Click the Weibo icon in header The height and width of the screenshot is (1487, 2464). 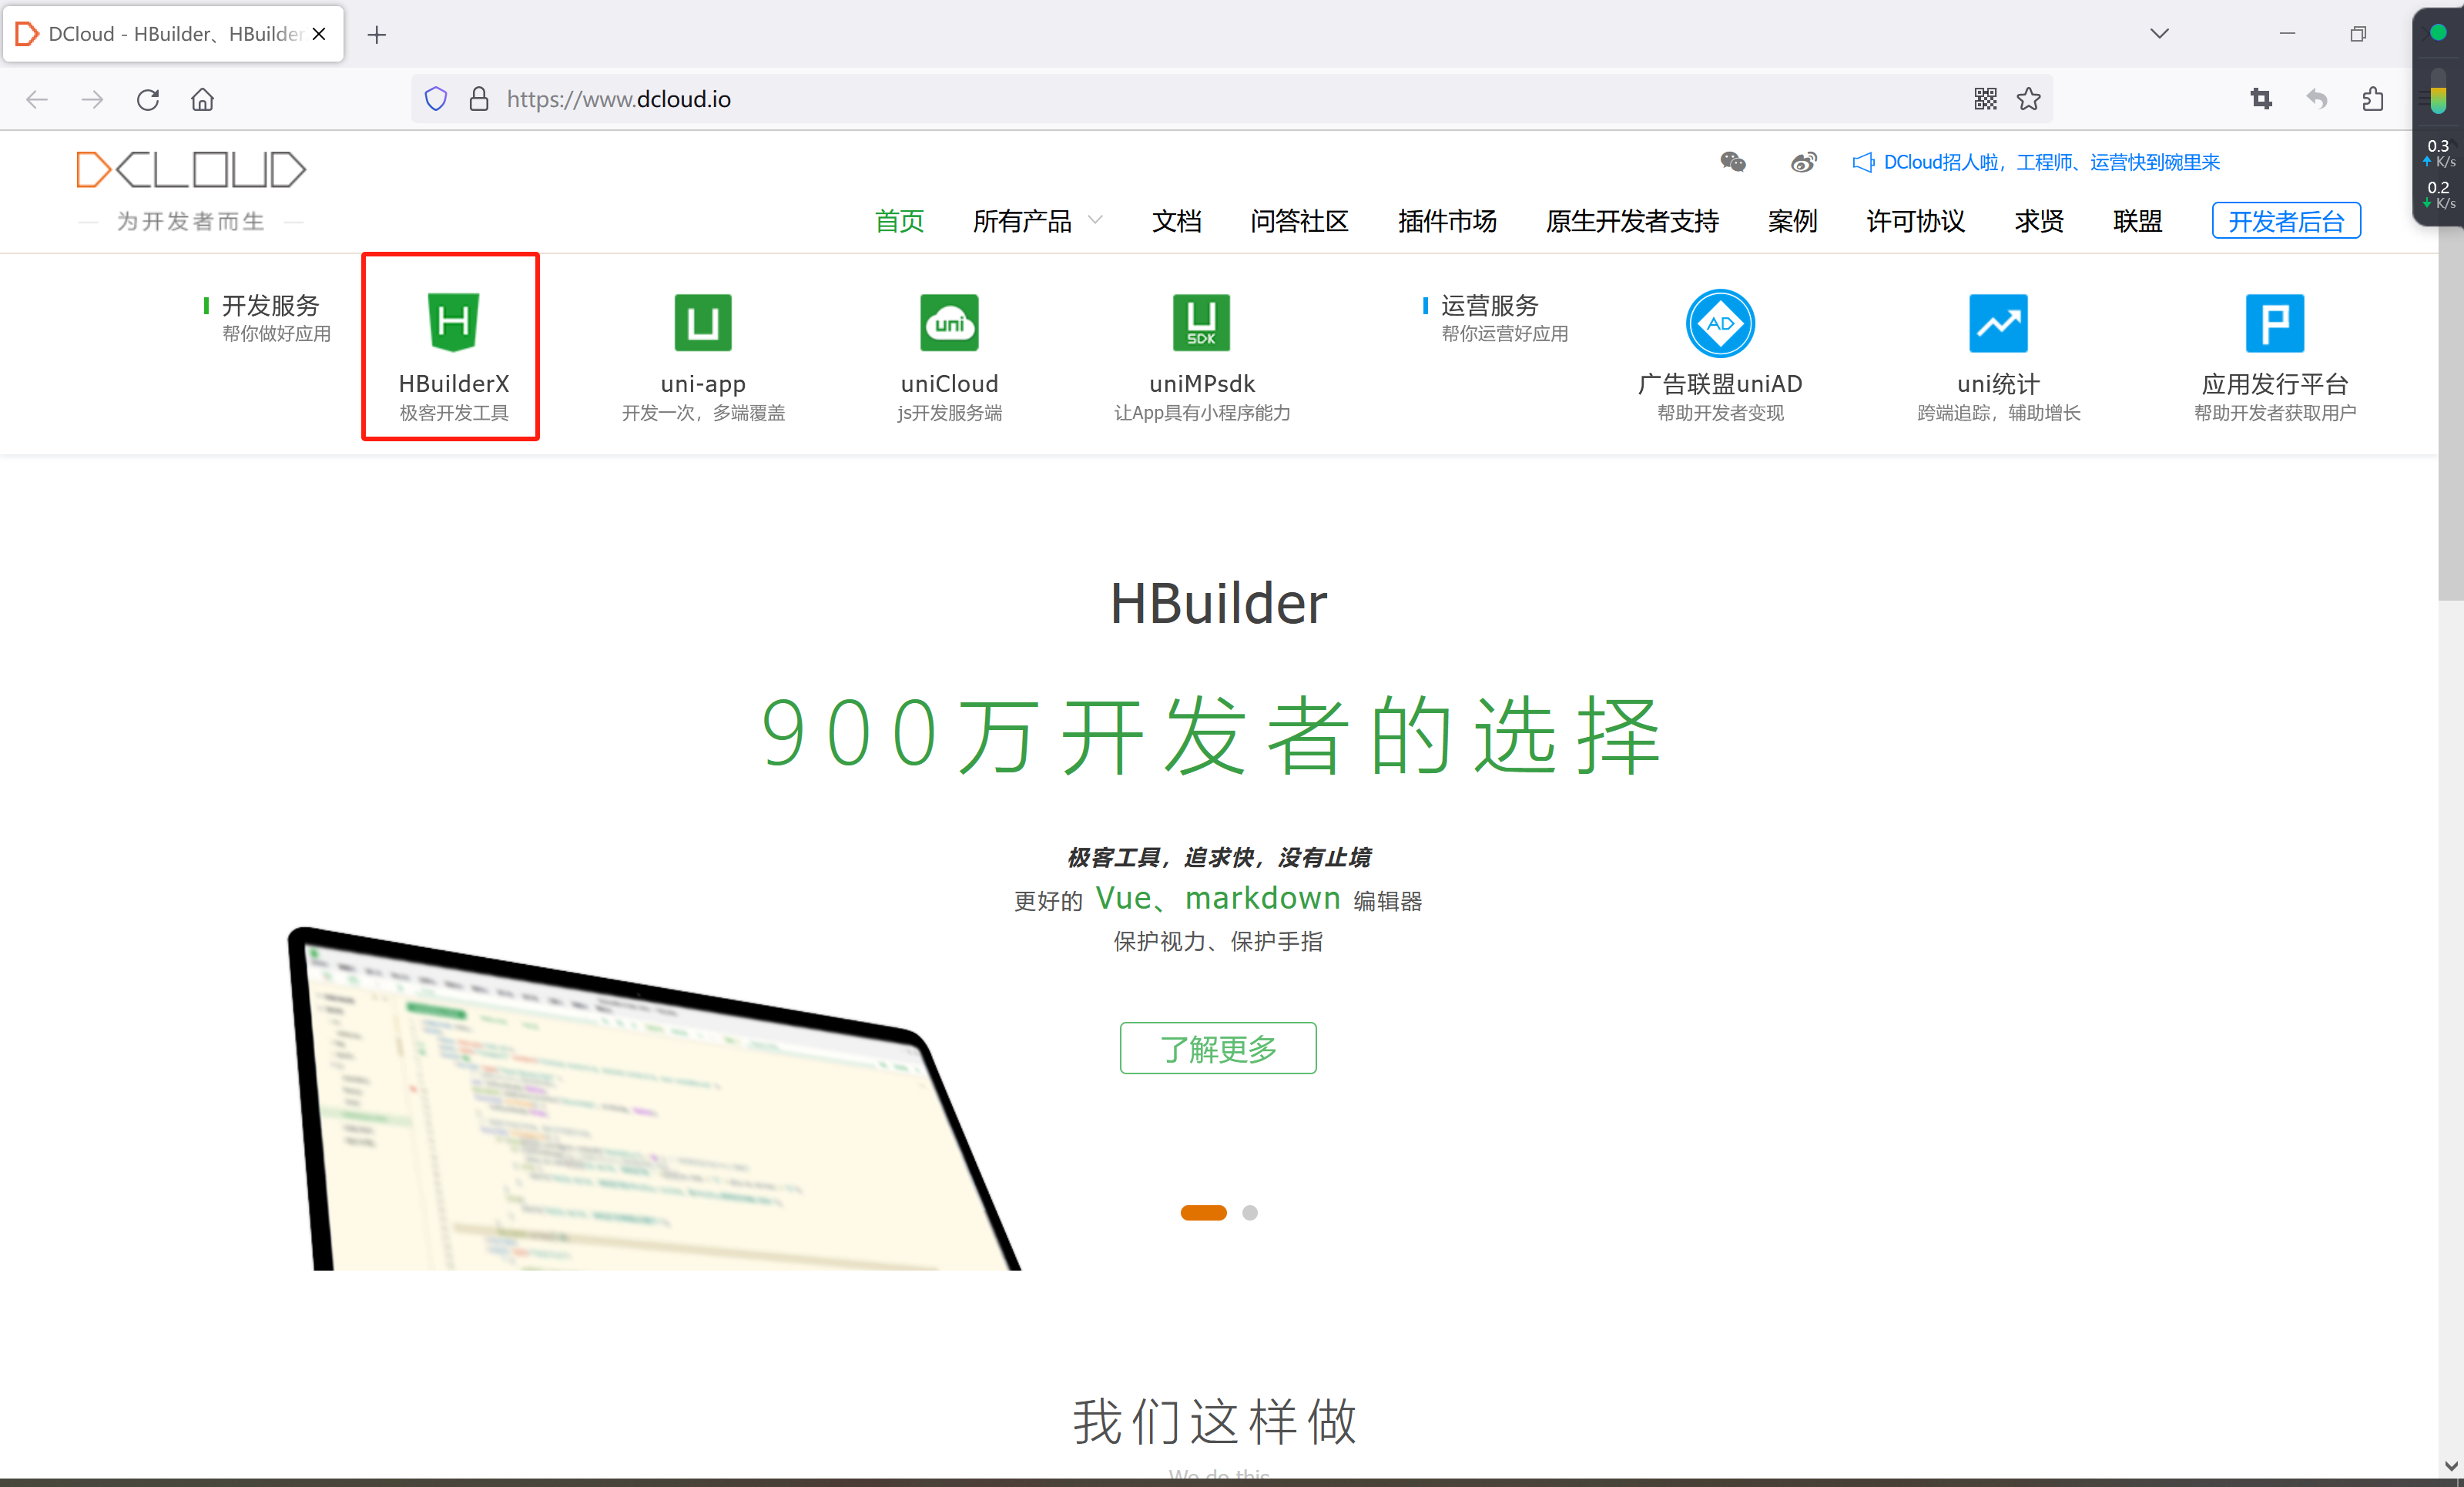point(1804,162)
